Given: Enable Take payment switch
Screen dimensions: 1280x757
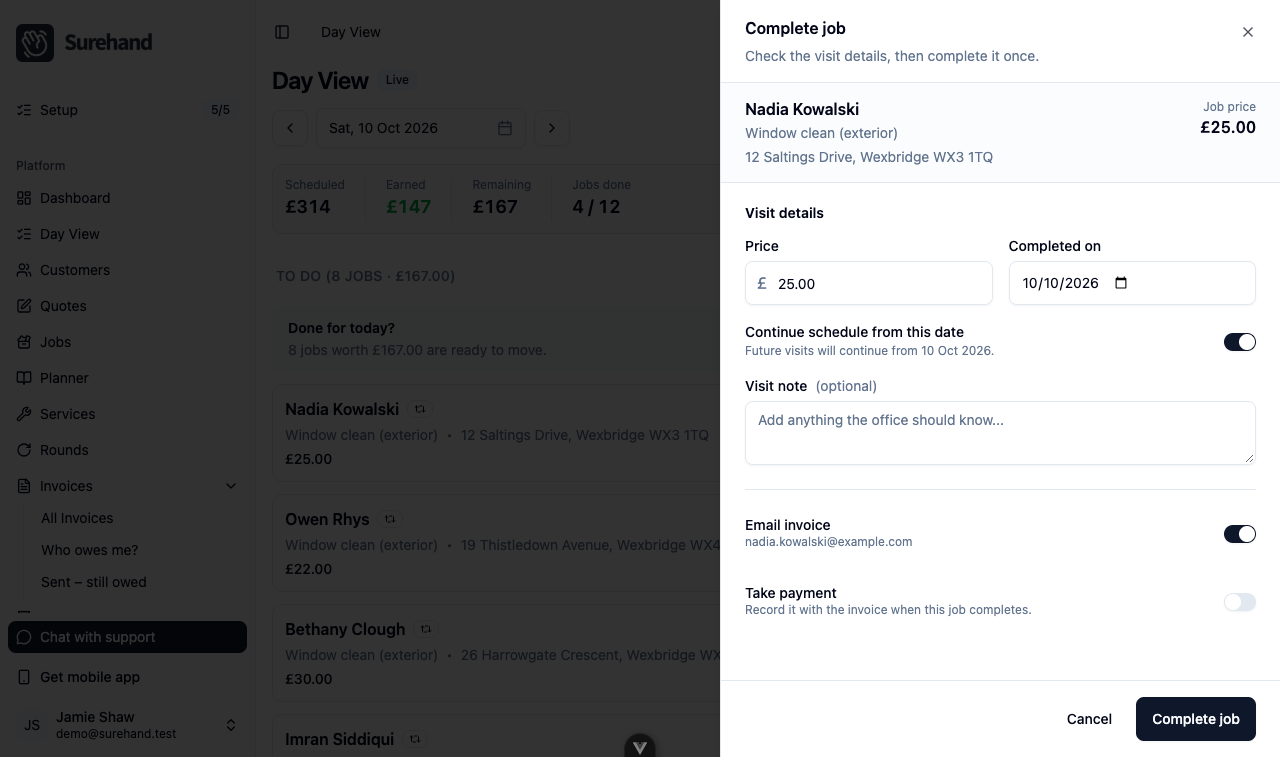Looking at the screenshot, I should [x=1240, y=602].
